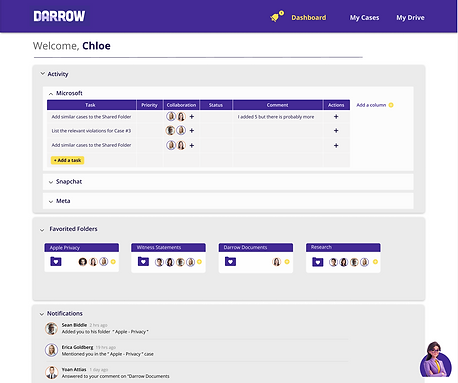
Task: Collapse the Activity section
Action: click(42, 74)
